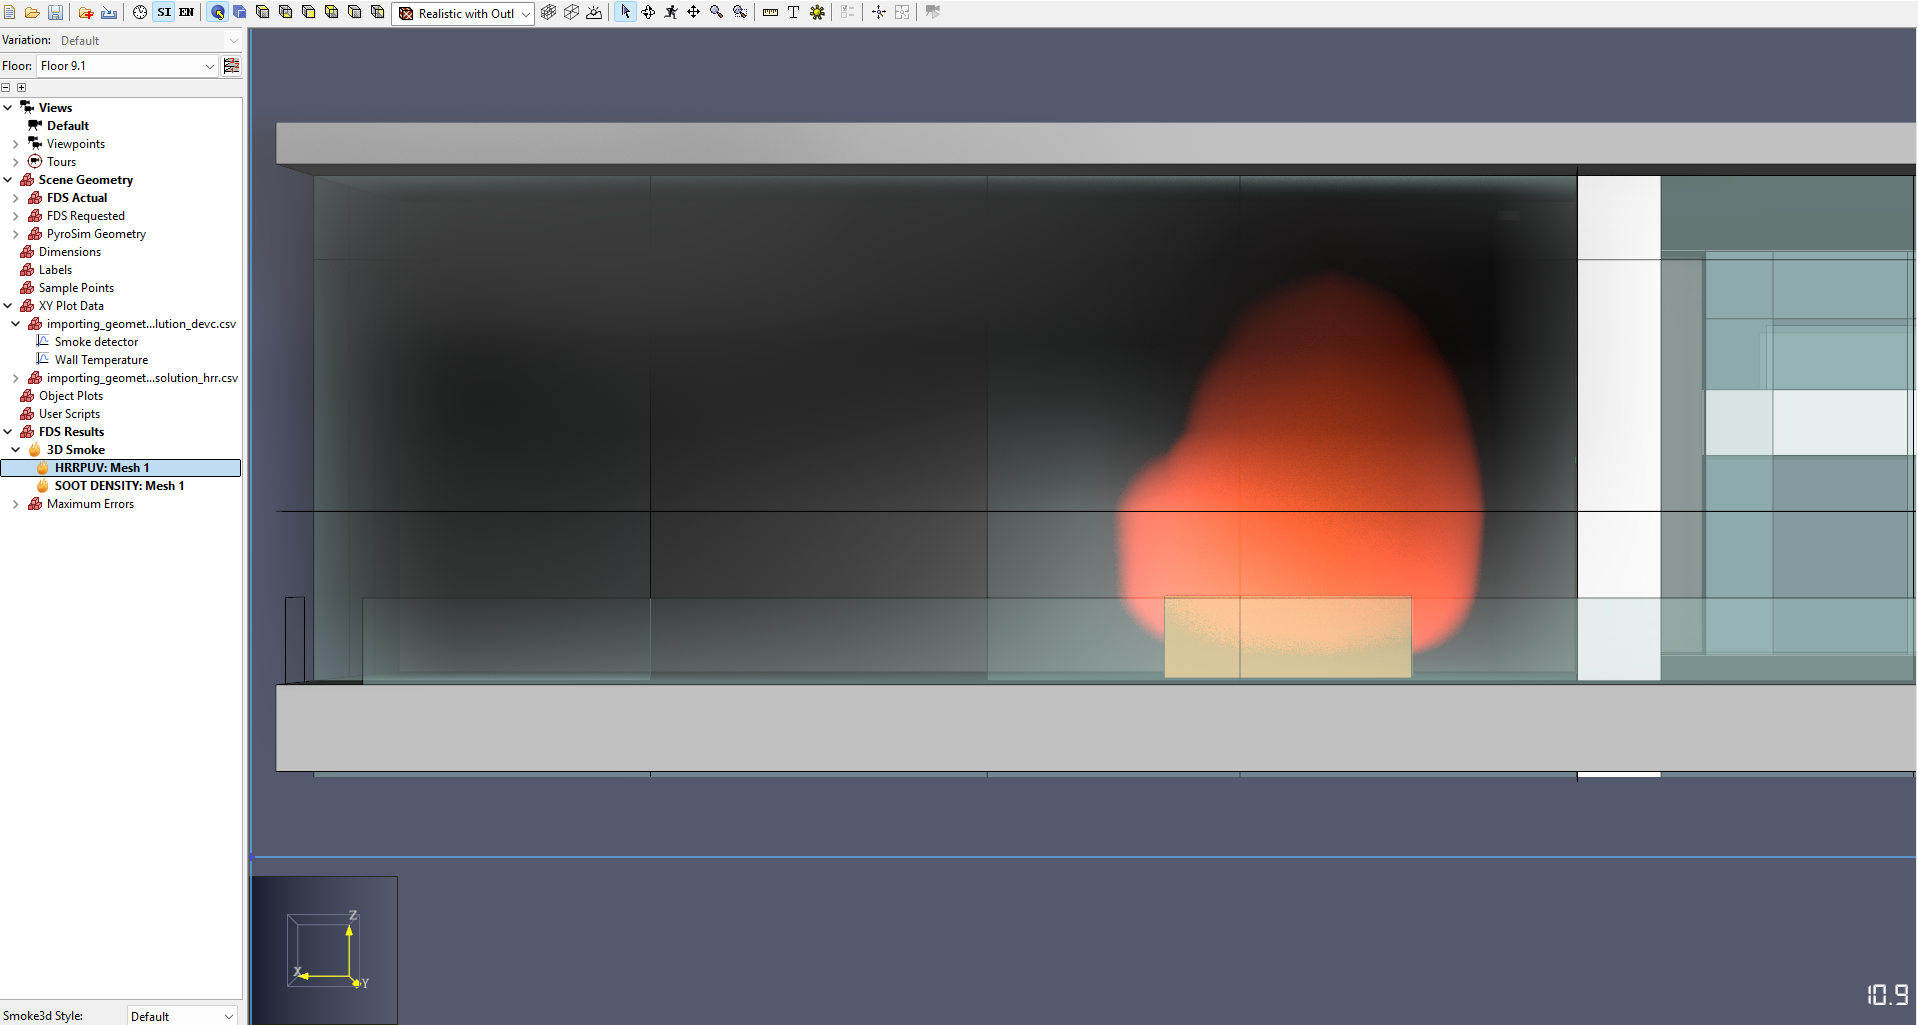Click the perspective view cube icon
Viewport: 1918px width, 1025px height.
click(240, 12)
